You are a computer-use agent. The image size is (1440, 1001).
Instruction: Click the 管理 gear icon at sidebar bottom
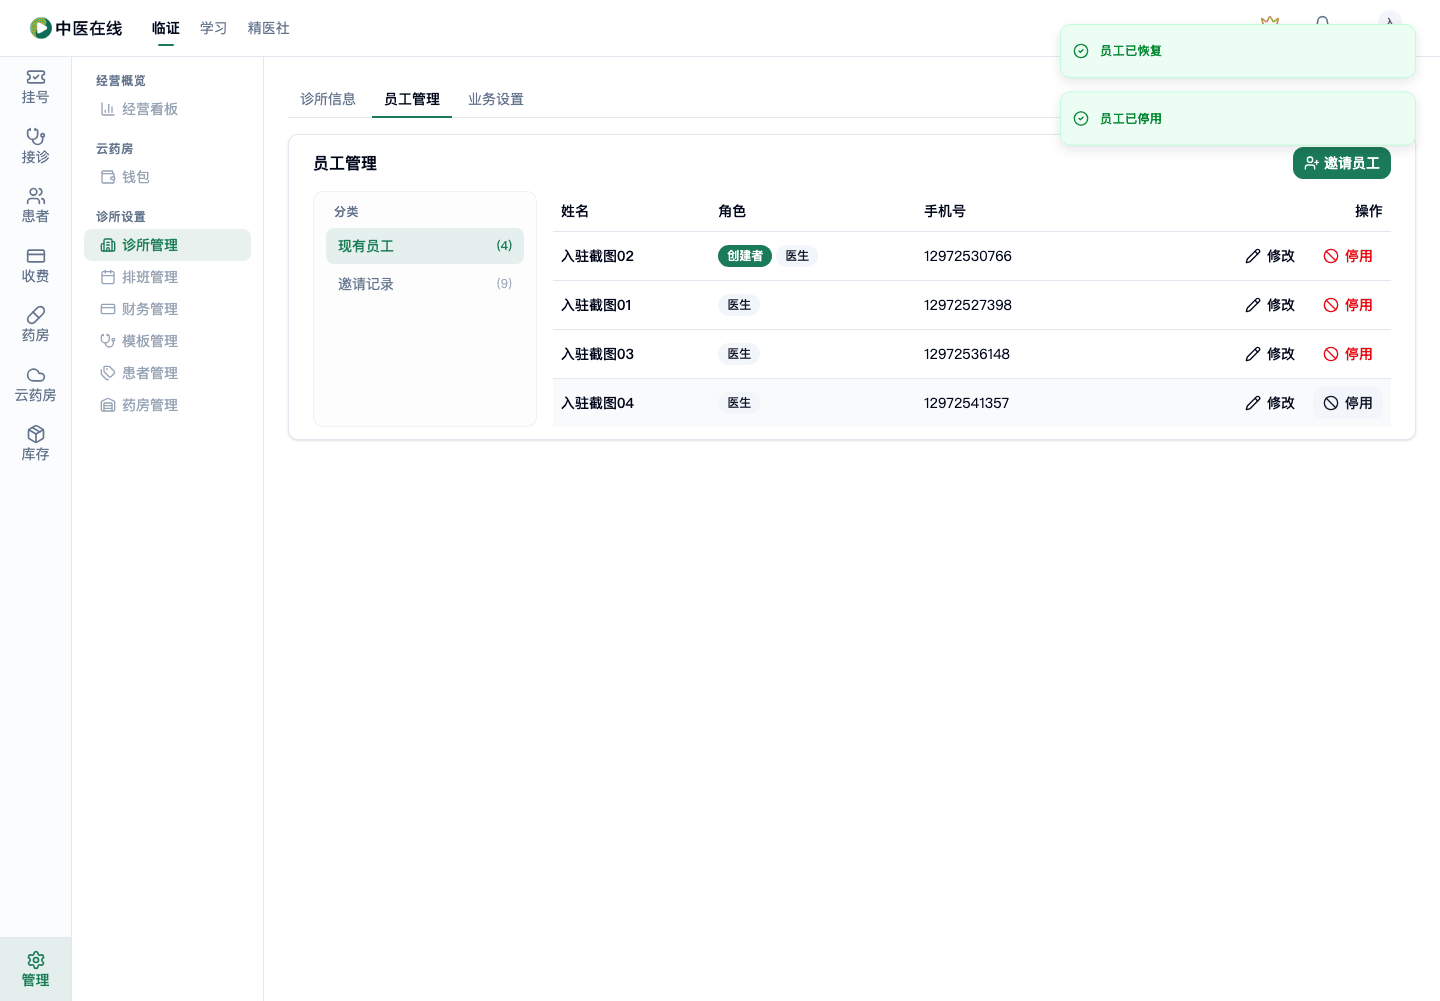[x=36, y=960]
